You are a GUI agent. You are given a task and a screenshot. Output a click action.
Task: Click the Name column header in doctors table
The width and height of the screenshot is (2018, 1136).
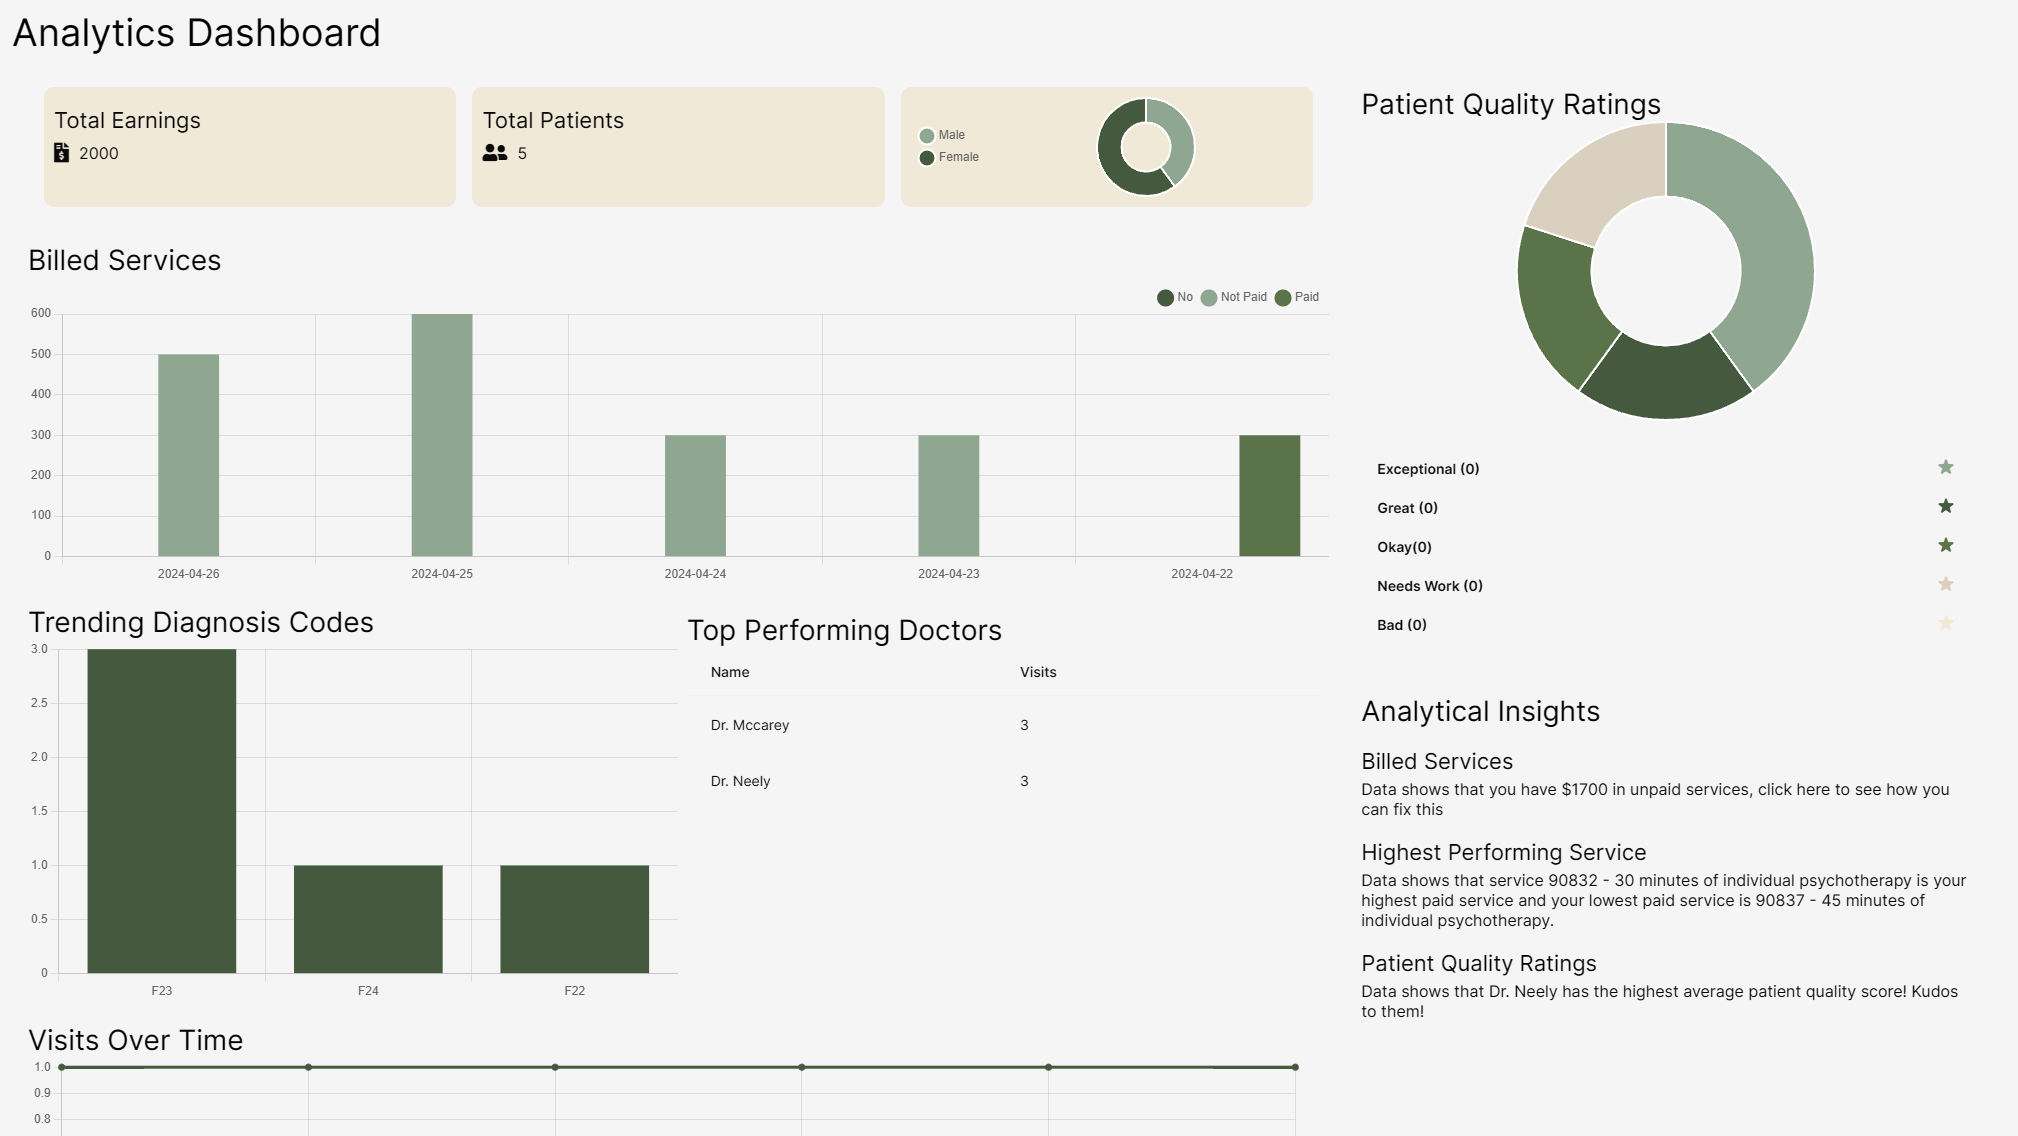click(730, 672)
